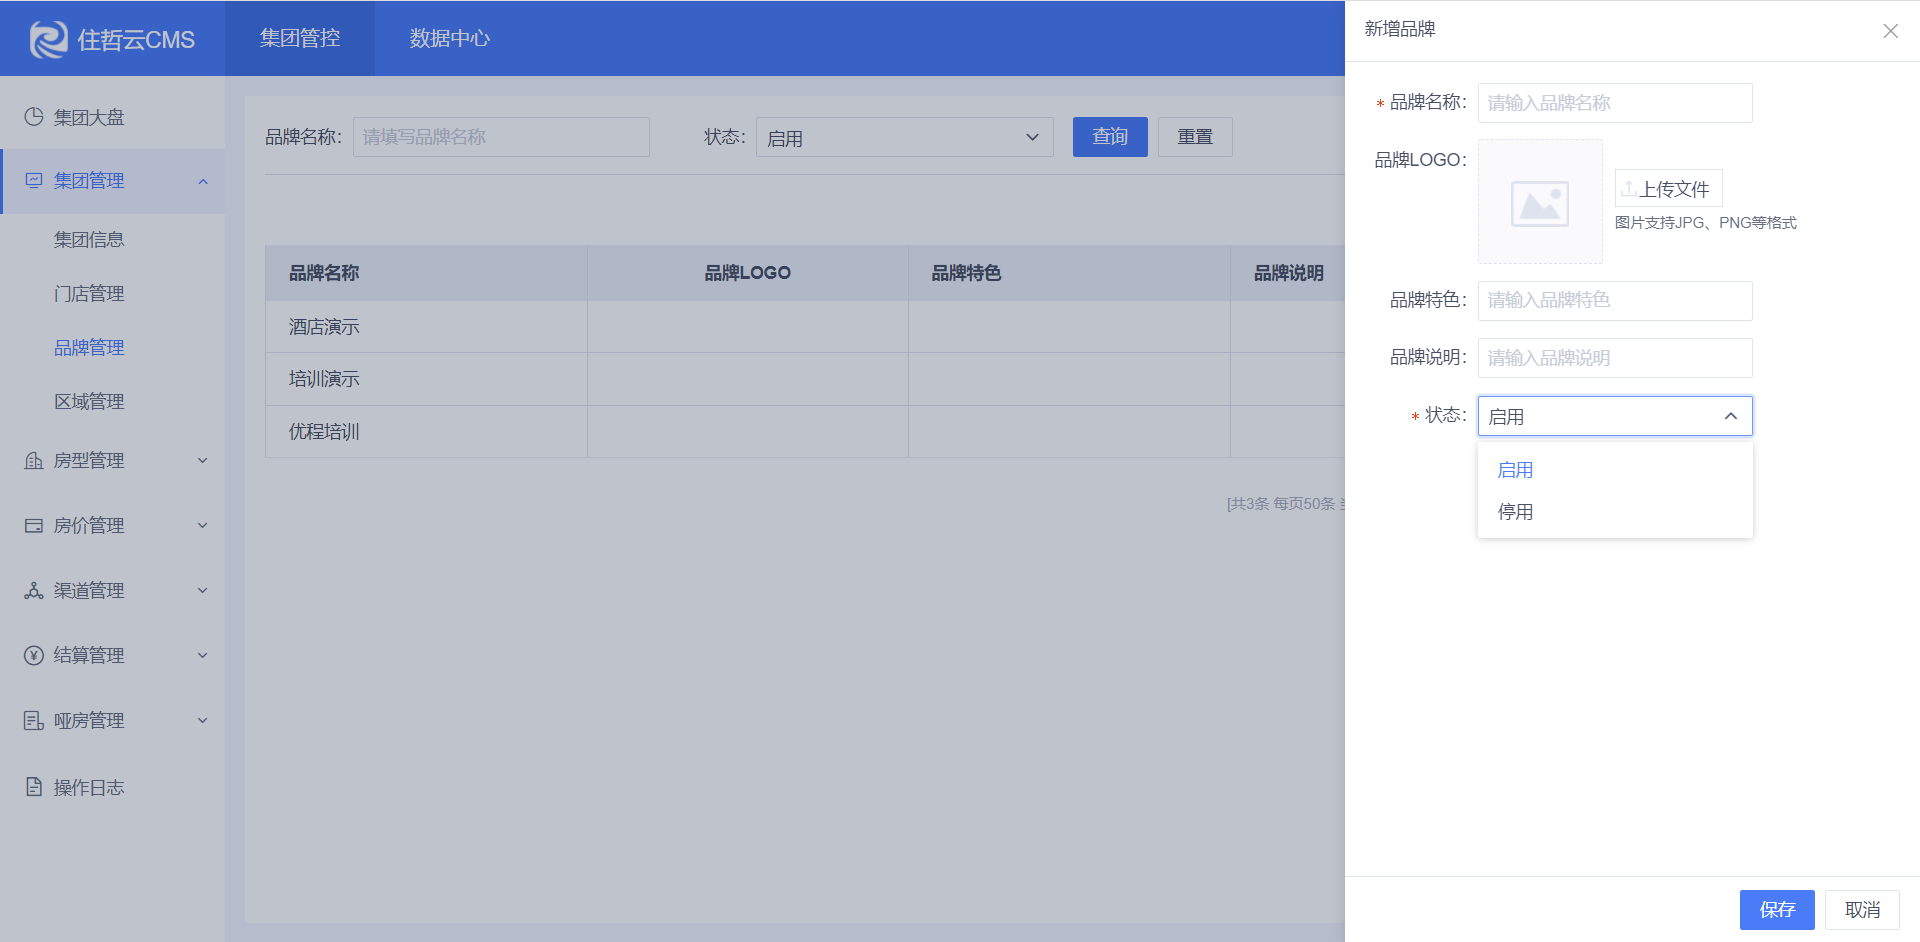Click the 房价管理 wallet icon

pyautogui.click(x=34, y=525)
